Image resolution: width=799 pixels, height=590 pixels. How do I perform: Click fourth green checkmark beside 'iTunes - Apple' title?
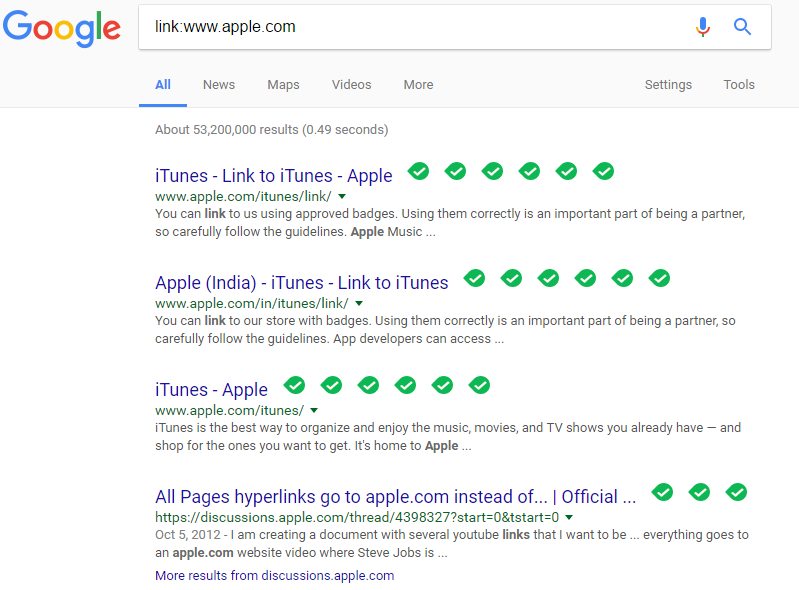[406, 385]
